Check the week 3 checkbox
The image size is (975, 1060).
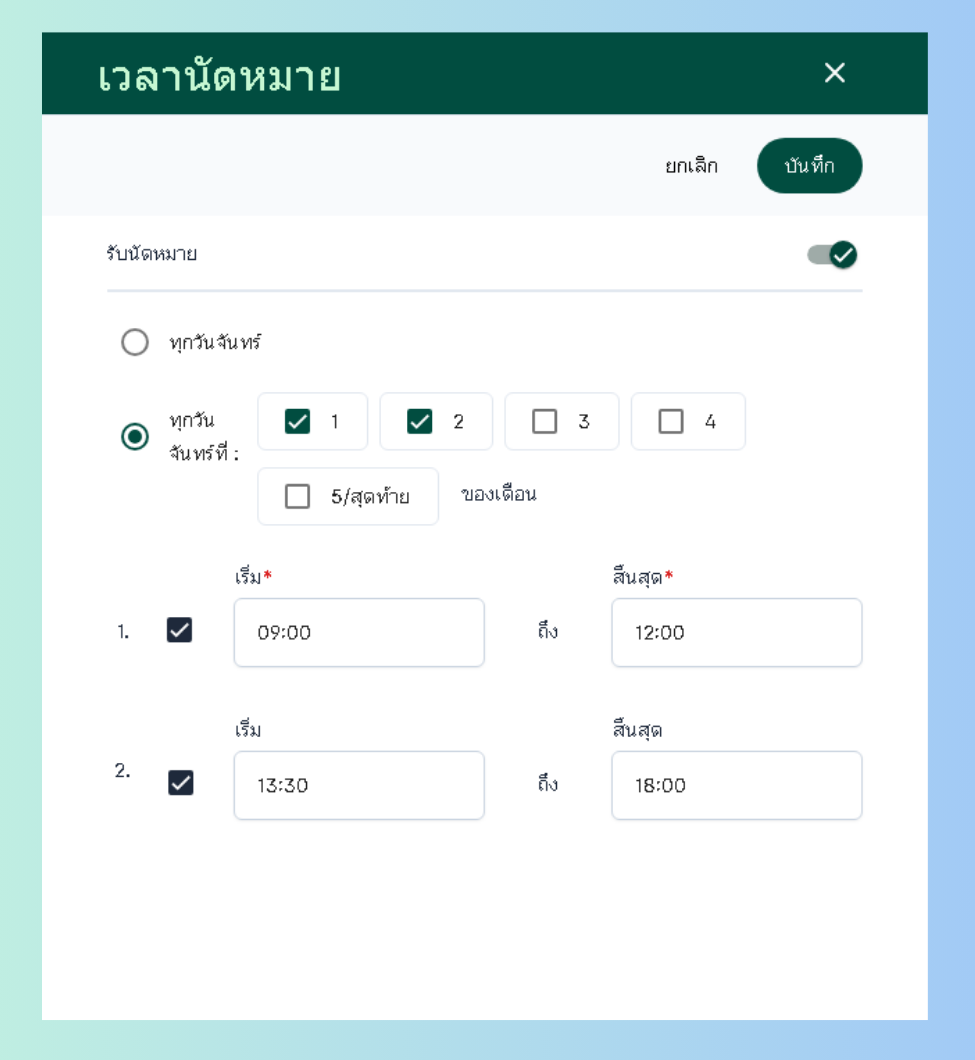(544, 421)
